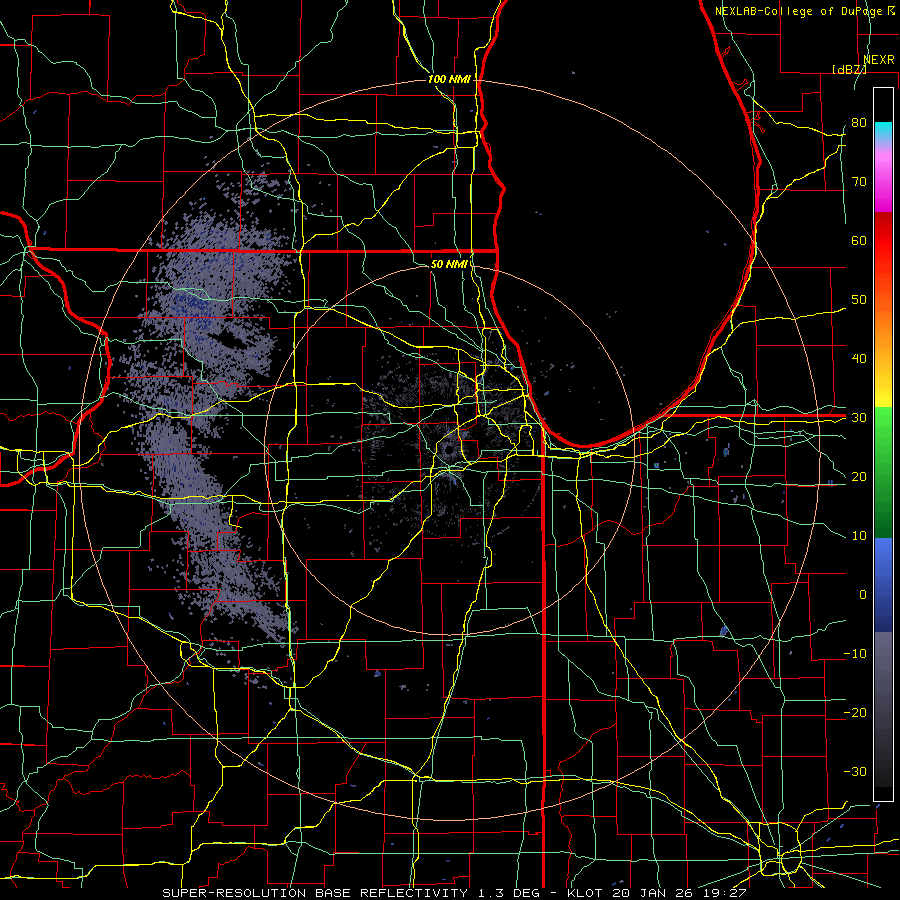Select the -30 value on the dBZ scale
Image resolution: width=900 pixels, height=900 pixels.
point(855,771)
